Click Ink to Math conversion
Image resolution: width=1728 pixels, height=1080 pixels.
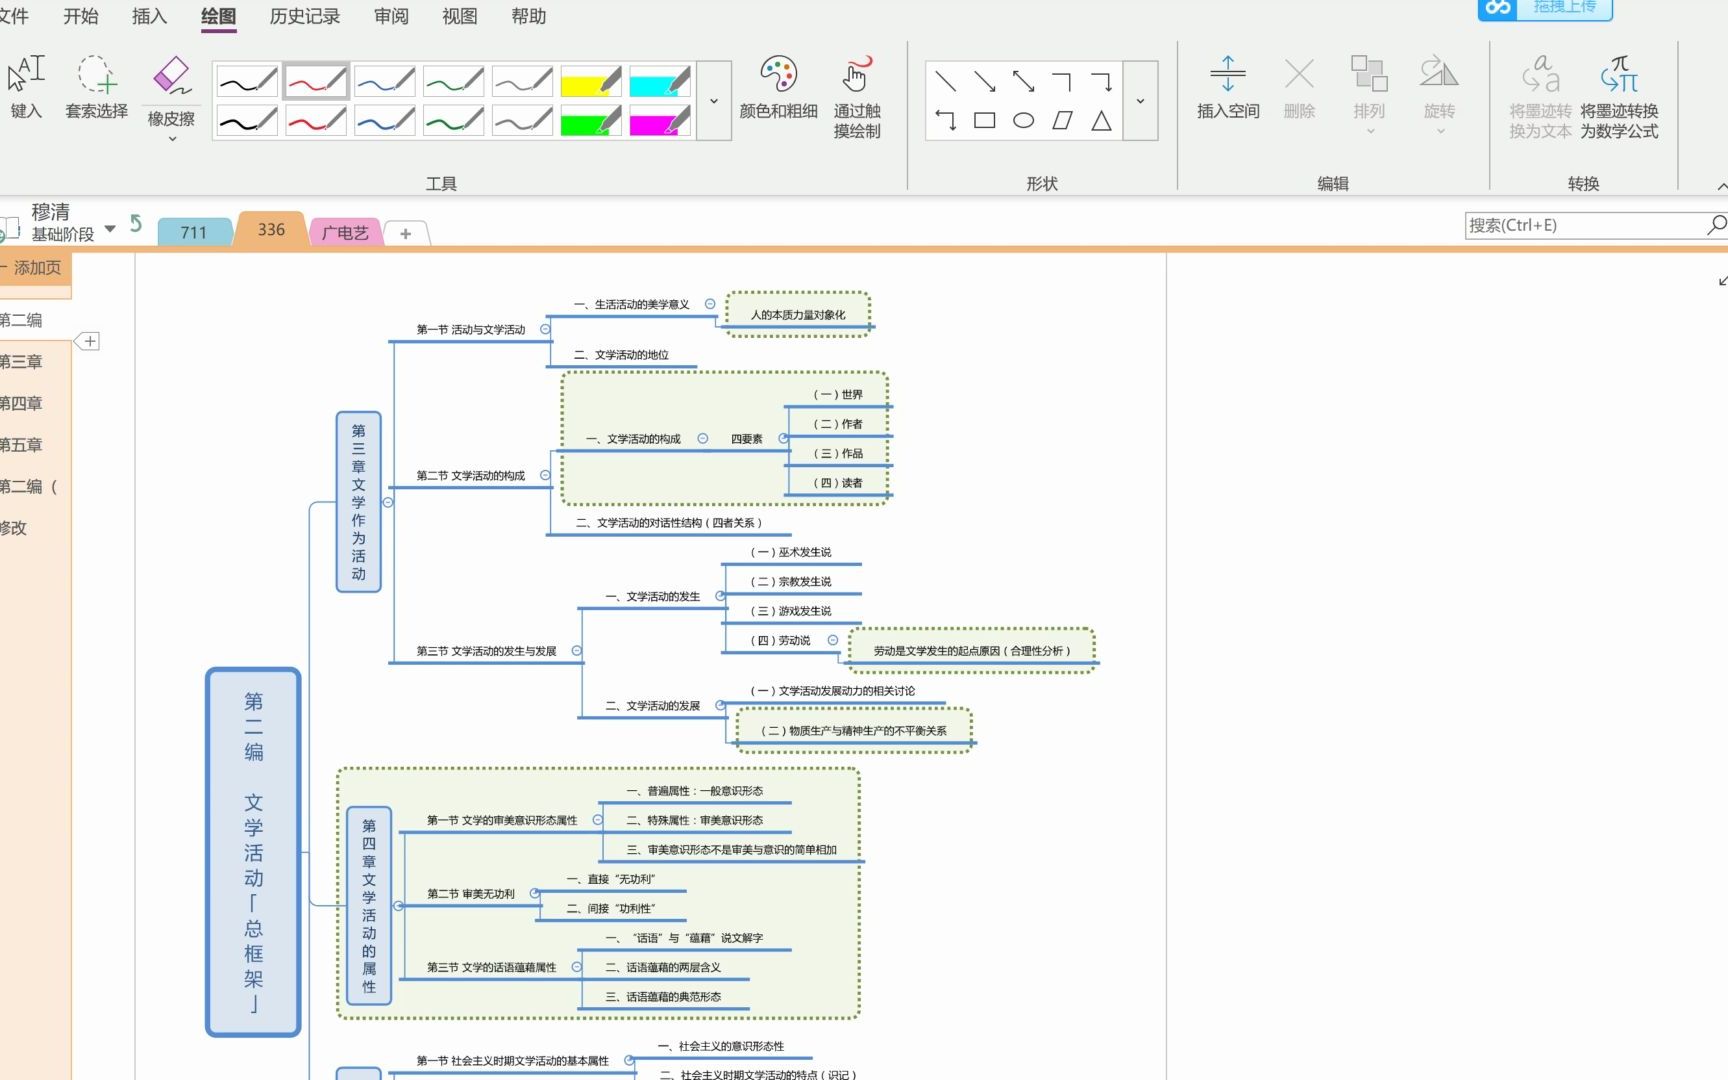[1619, 96]
